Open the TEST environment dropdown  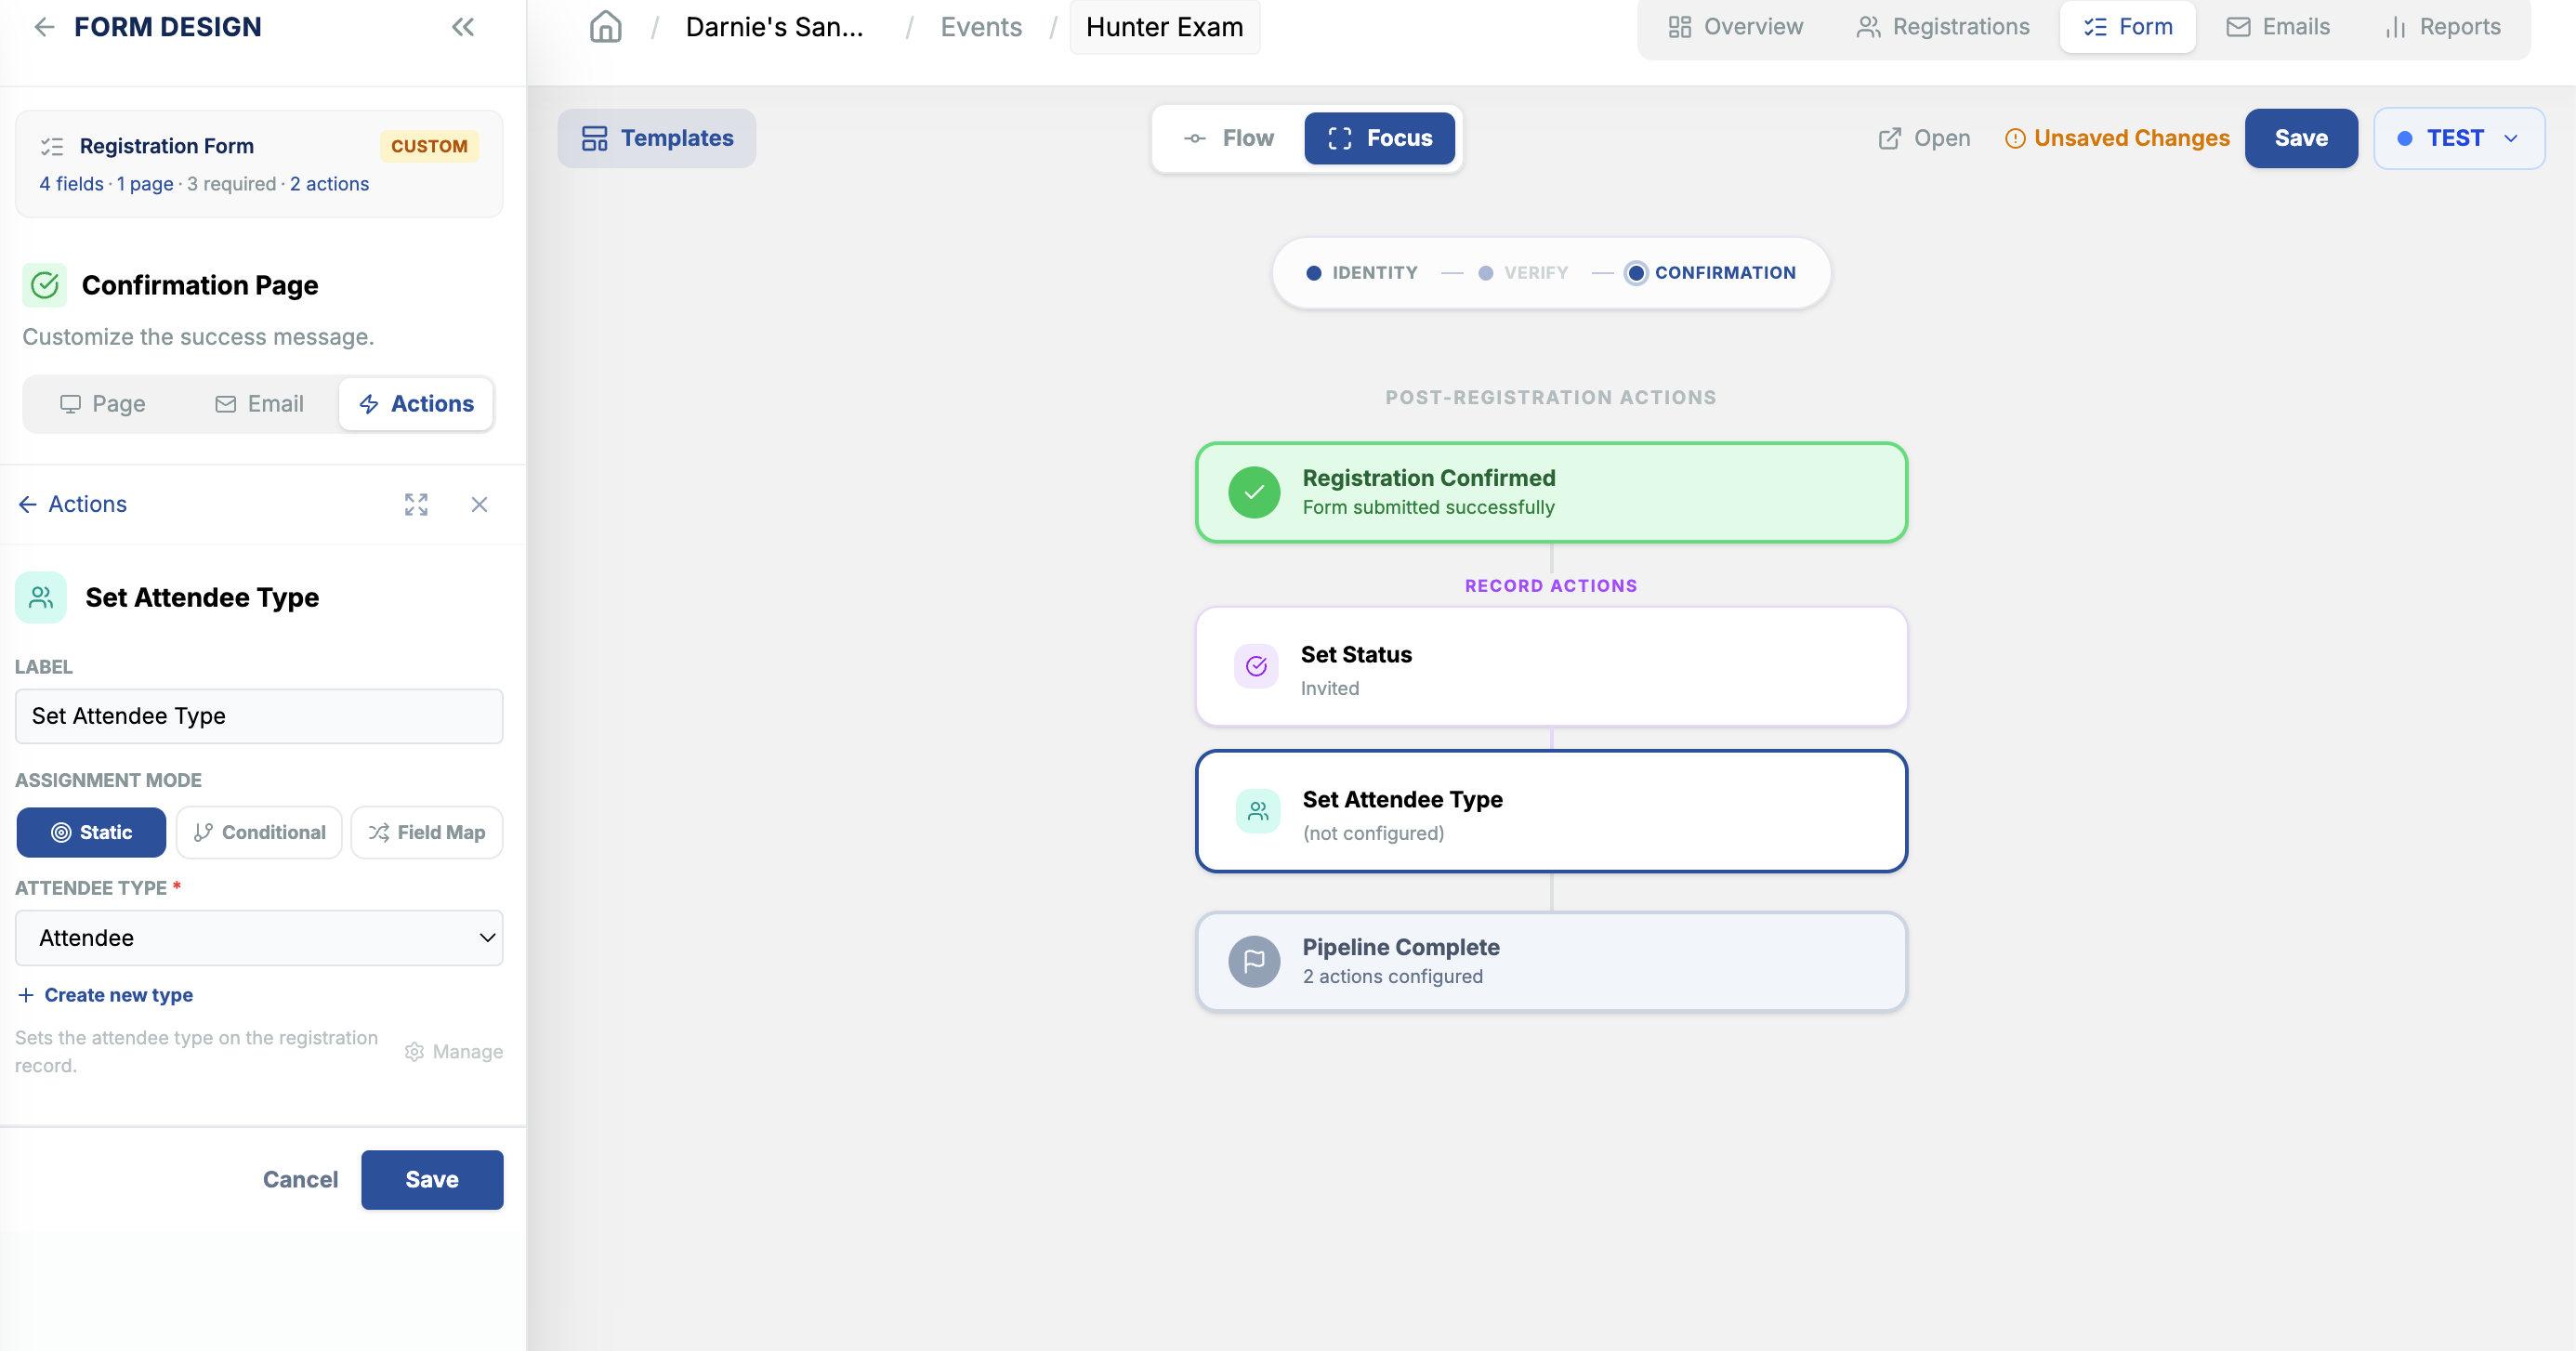(x=2459, y=138)
